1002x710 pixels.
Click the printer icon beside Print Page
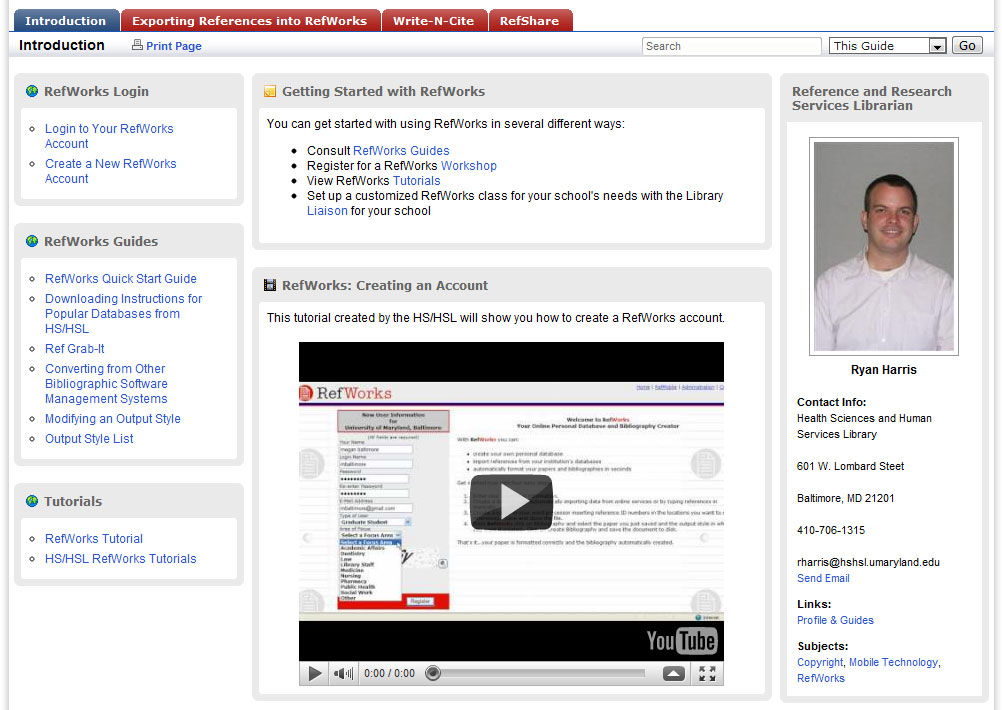coord(138,46)
